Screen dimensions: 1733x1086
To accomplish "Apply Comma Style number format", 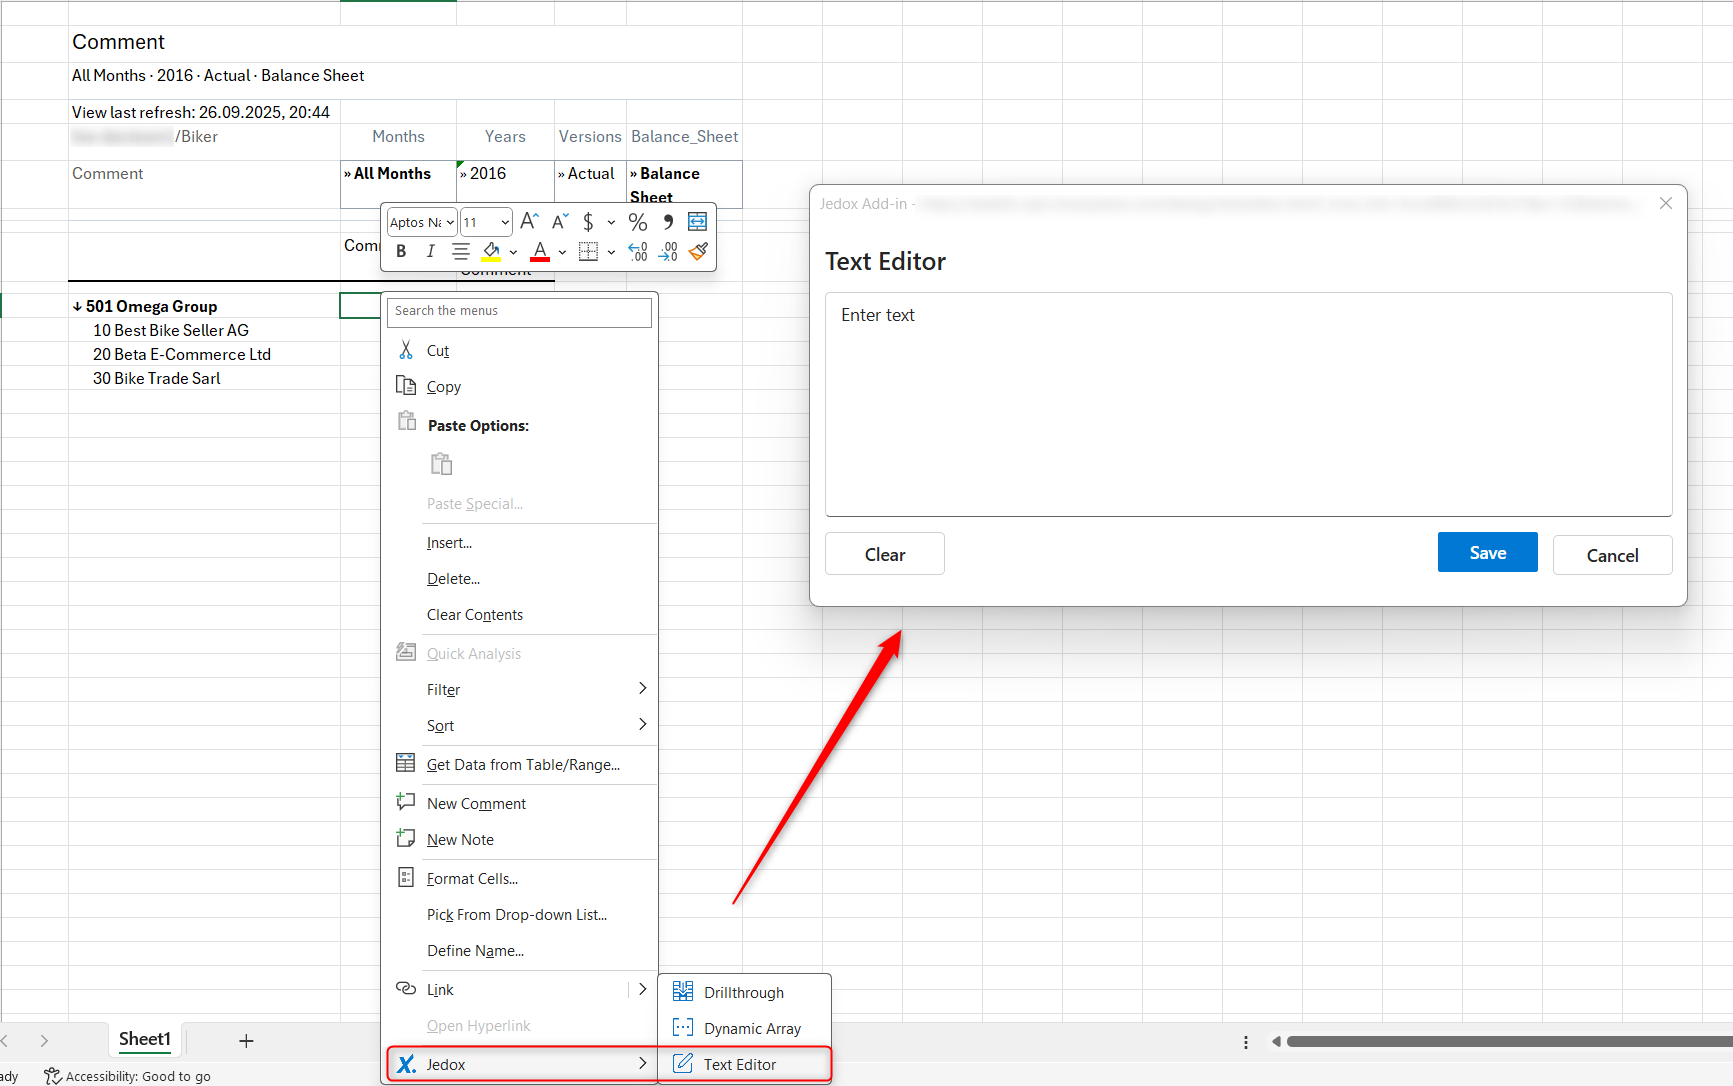I will 668,222.
